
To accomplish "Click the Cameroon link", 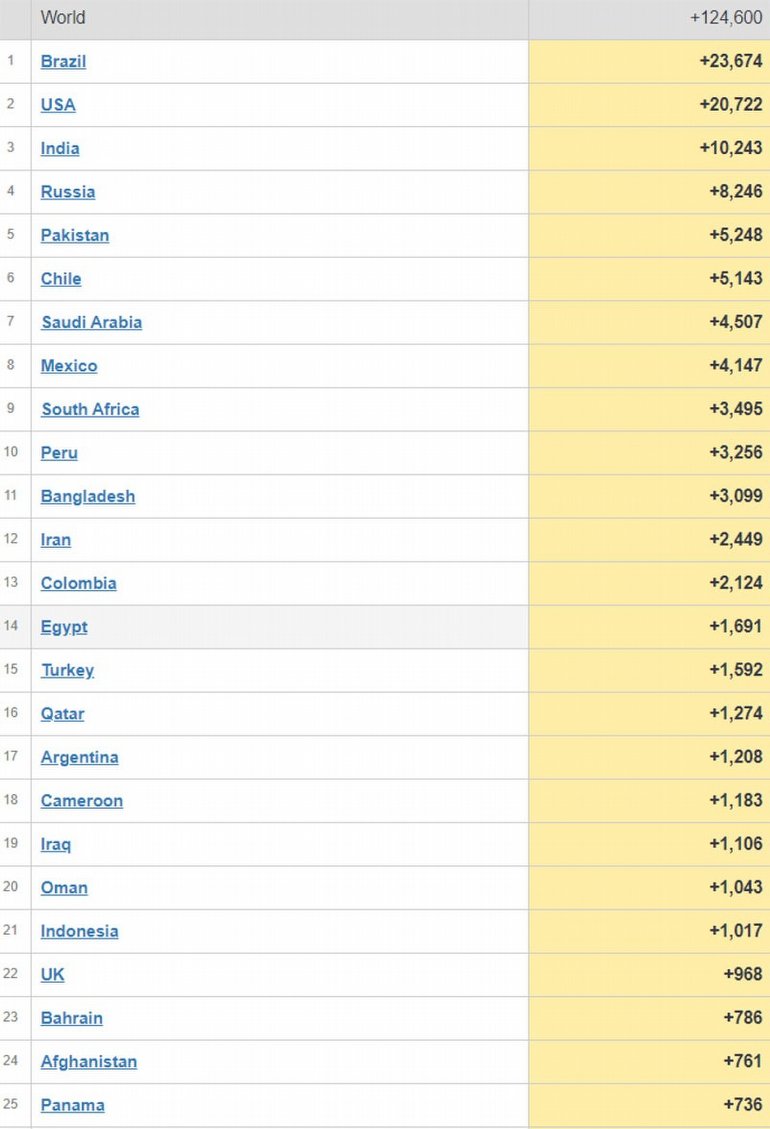I will tap(82, 801).
